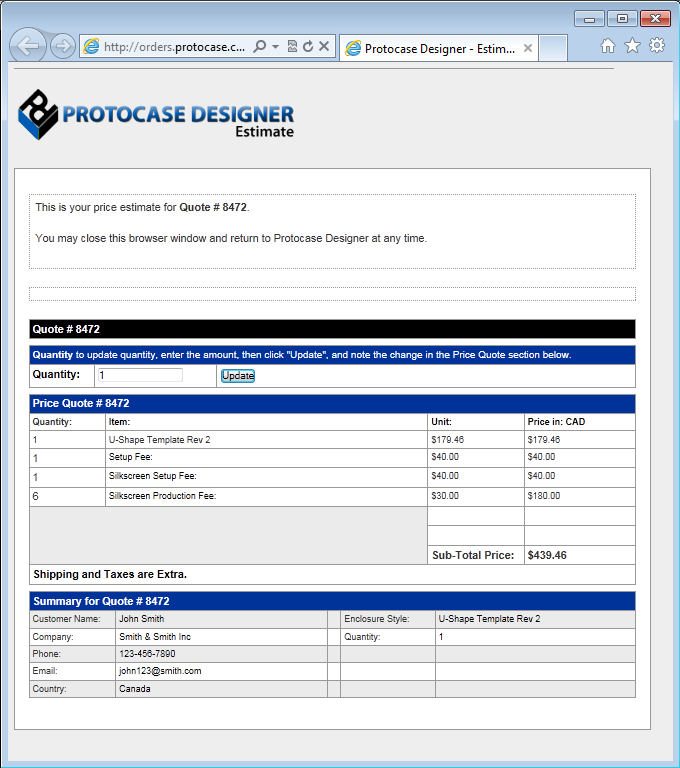Open the Tools gear menu
Screen dimensions: 680x768
click(657, 45)
